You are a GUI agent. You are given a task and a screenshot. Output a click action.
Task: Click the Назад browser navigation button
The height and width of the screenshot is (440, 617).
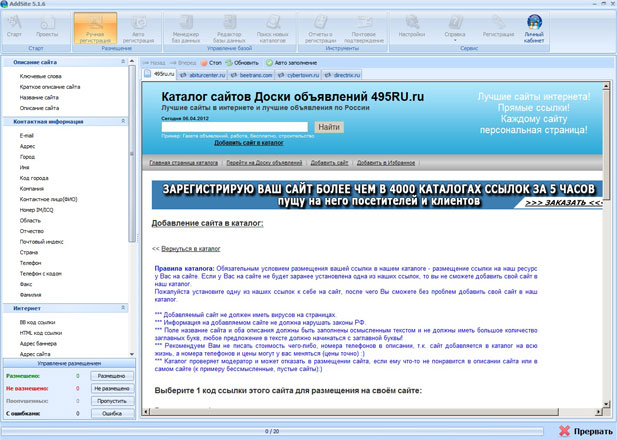(154, 63)
